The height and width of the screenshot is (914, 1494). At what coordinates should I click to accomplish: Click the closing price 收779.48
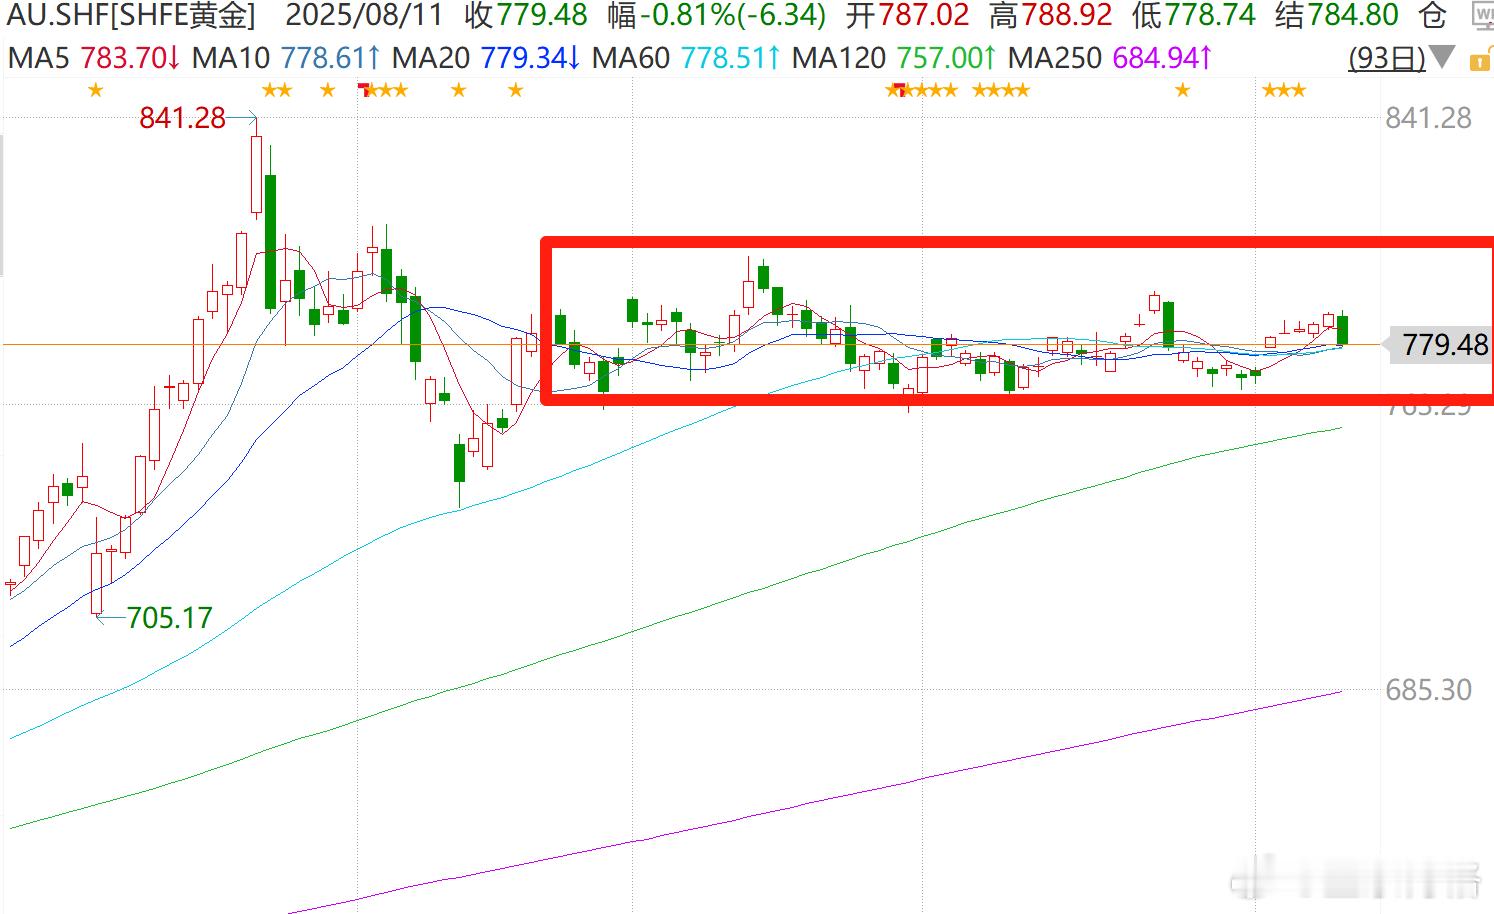(527, 15)
